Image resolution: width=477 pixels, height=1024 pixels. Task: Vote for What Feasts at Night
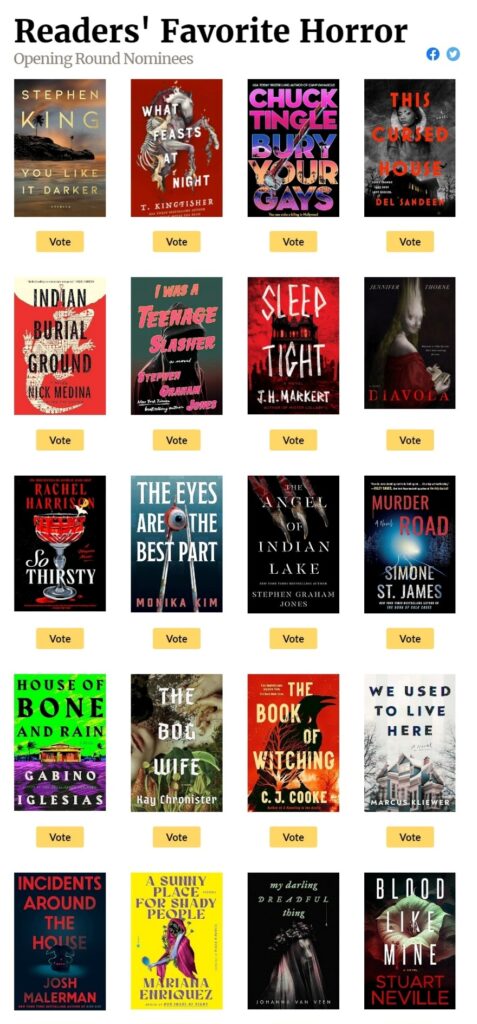[x=176, y=242]
